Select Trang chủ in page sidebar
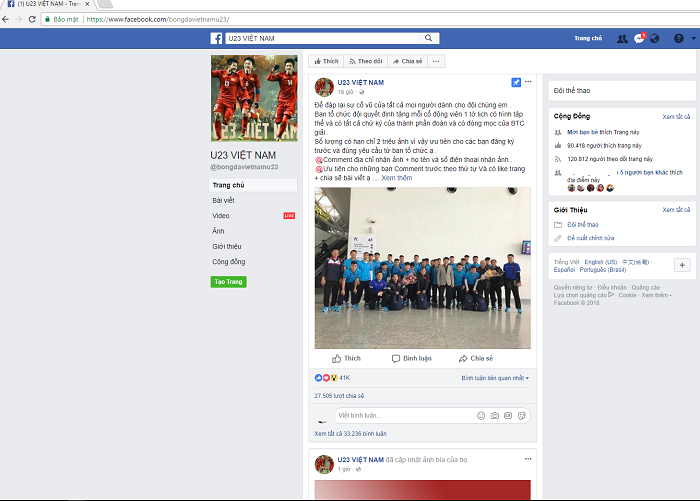This screenshot has width=700, height=501. tap(253, 185)
